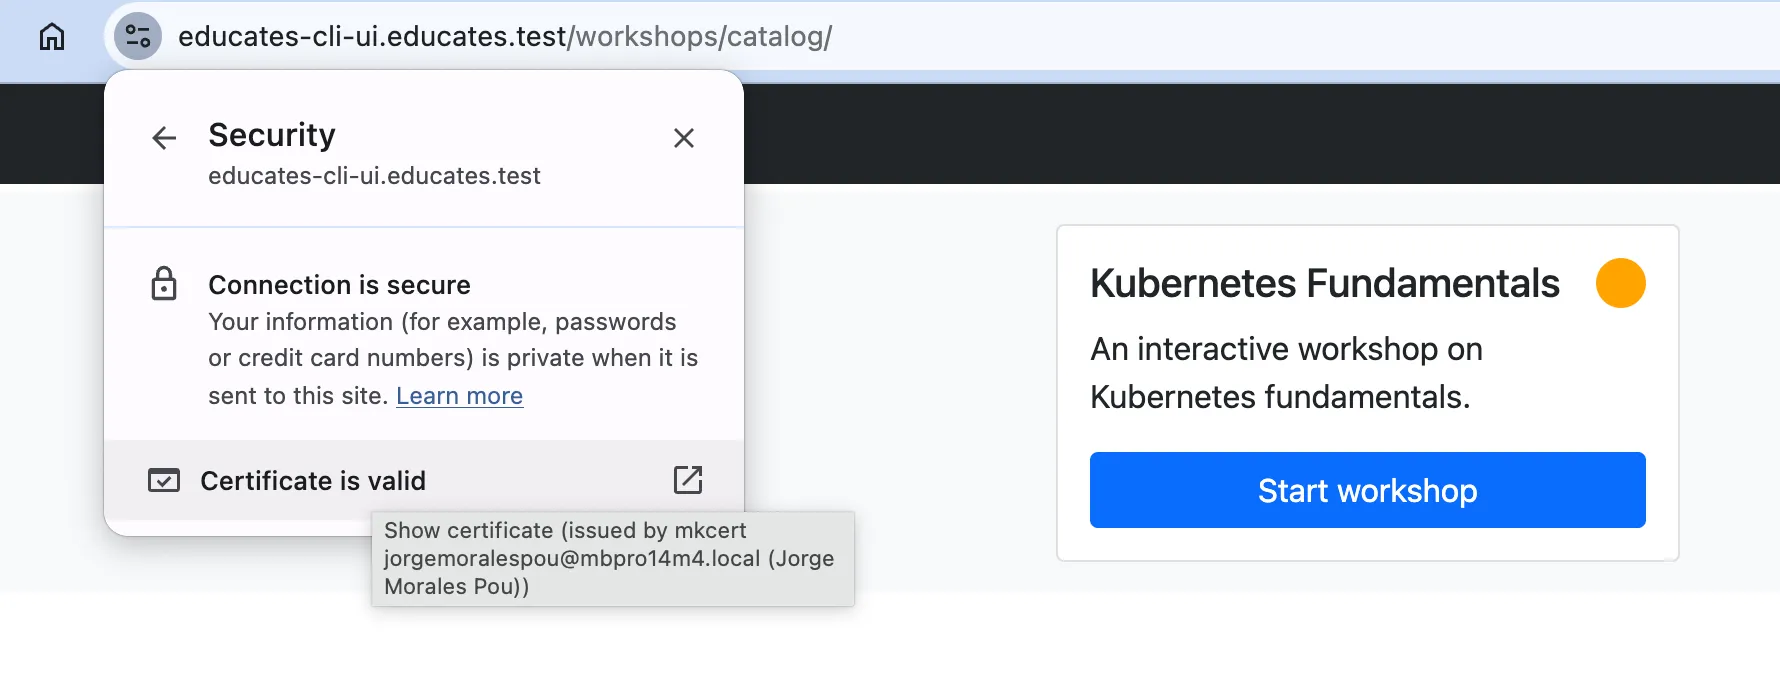Open site information tune icon
Screen dimensions: 1780x678
(x=138, y=37)
